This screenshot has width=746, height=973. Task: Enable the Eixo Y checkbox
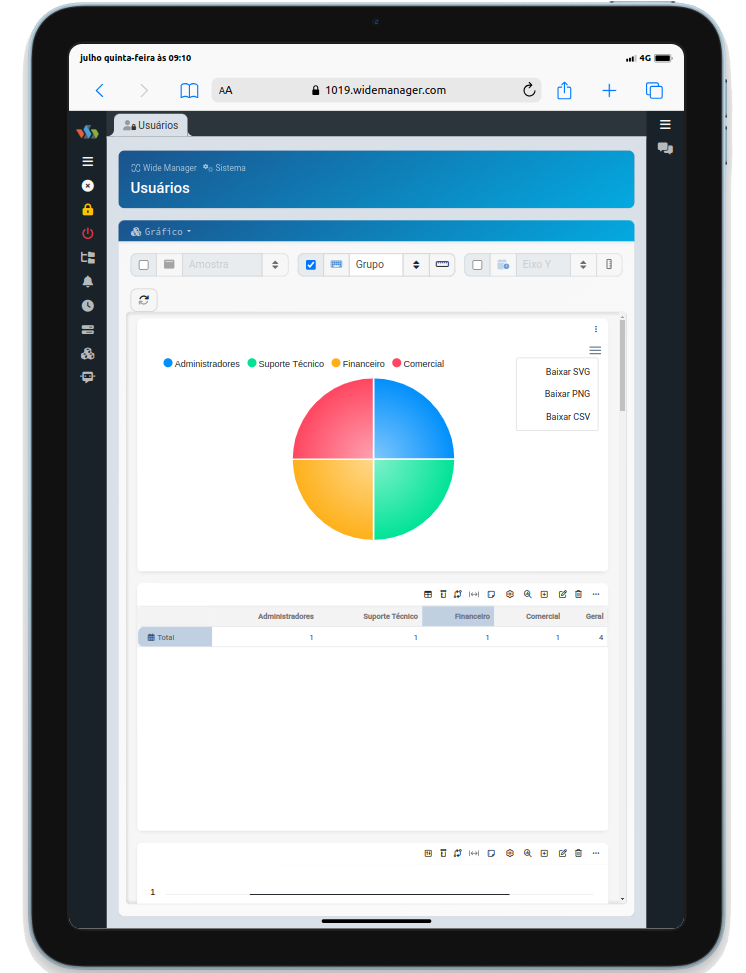[x=477, y=265]
